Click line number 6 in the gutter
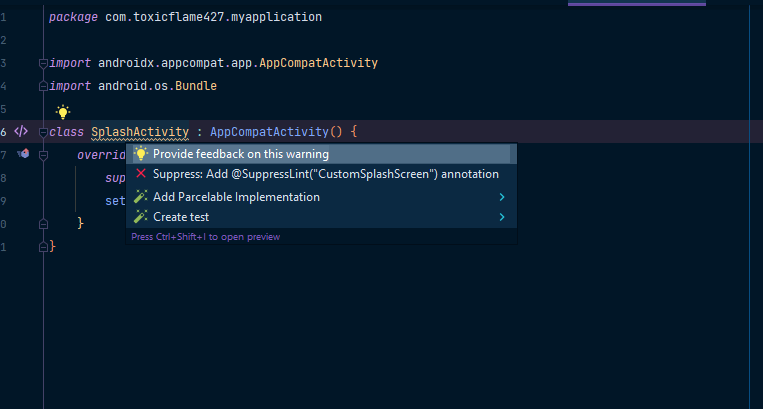This screenshot has width=763, height=409. tap(3, 132)
